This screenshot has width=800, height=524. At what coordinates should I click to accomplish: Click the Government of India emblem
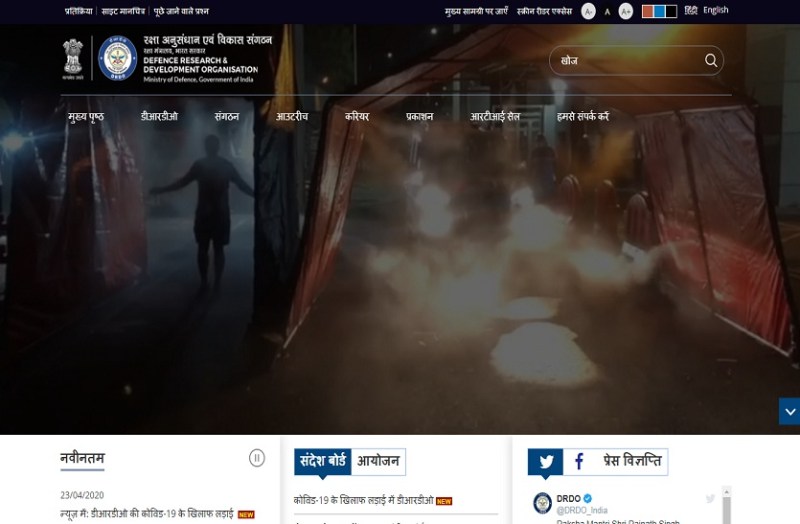pos(72,58)
